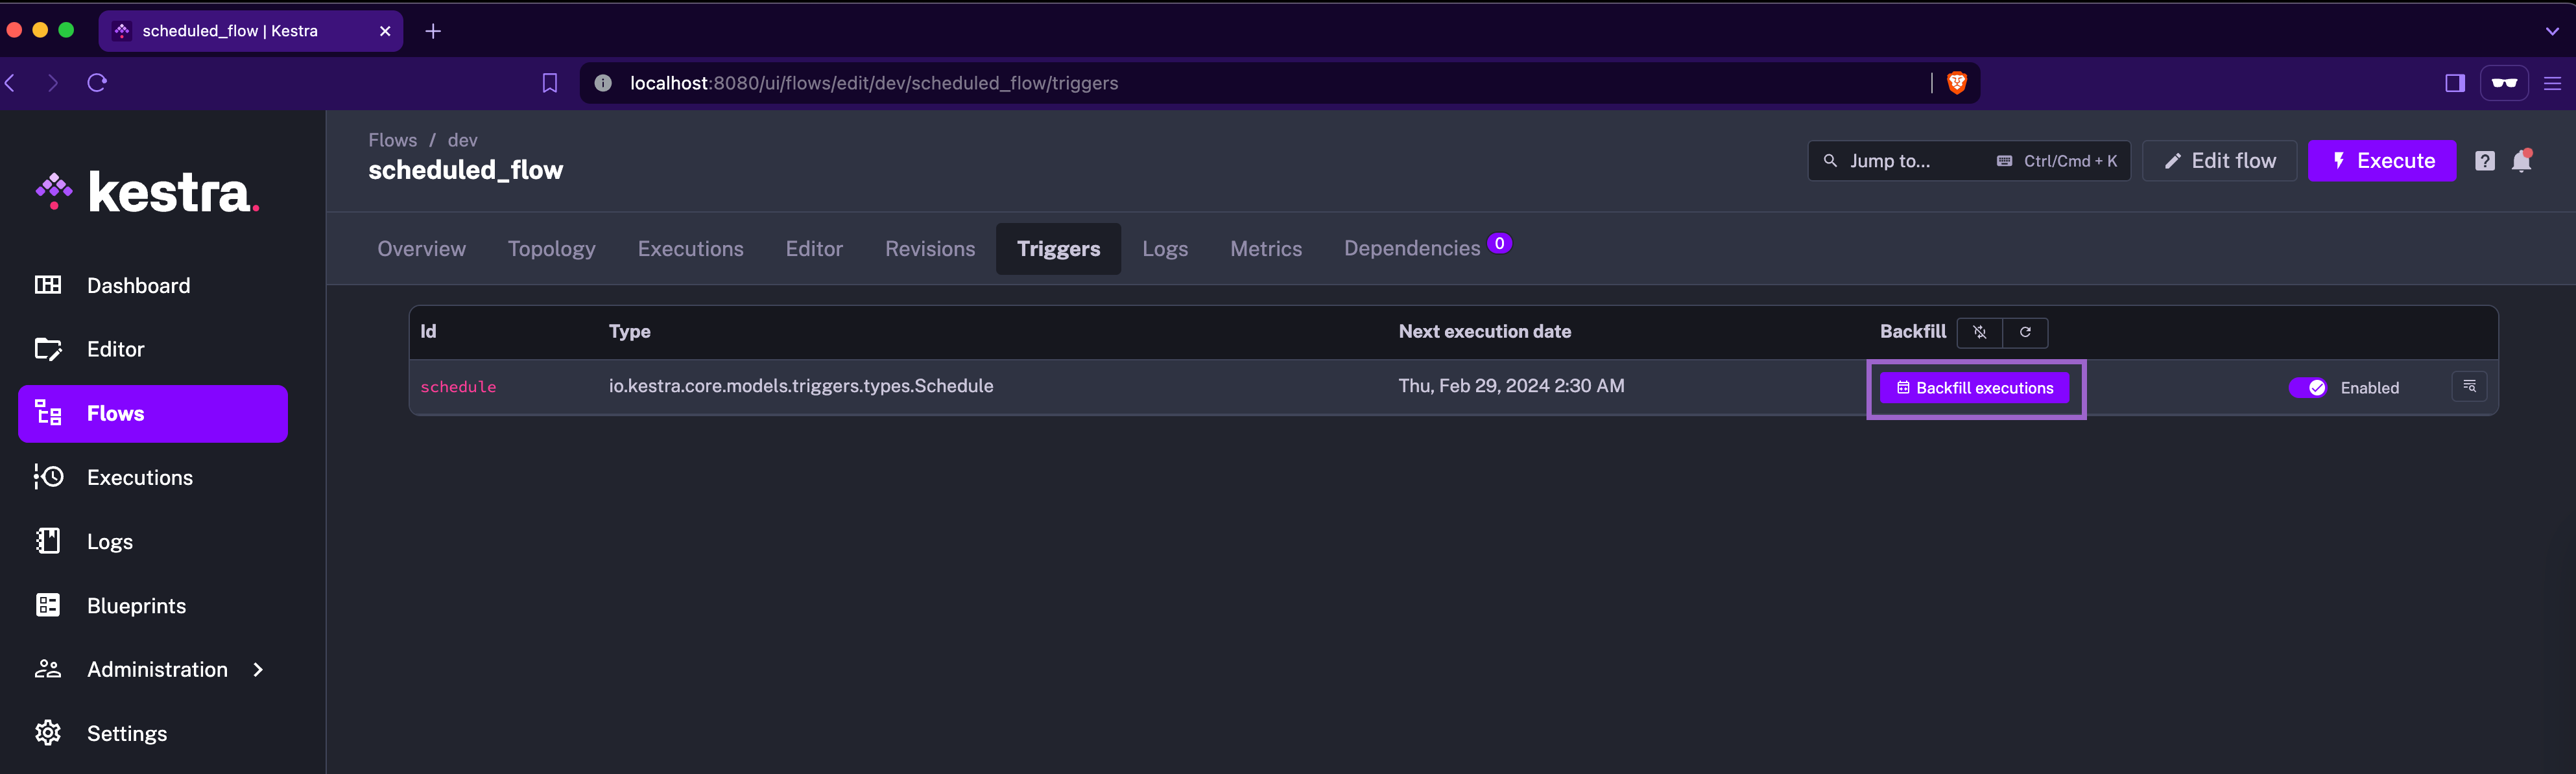Click the help question mark icon

pos(2484,161)
